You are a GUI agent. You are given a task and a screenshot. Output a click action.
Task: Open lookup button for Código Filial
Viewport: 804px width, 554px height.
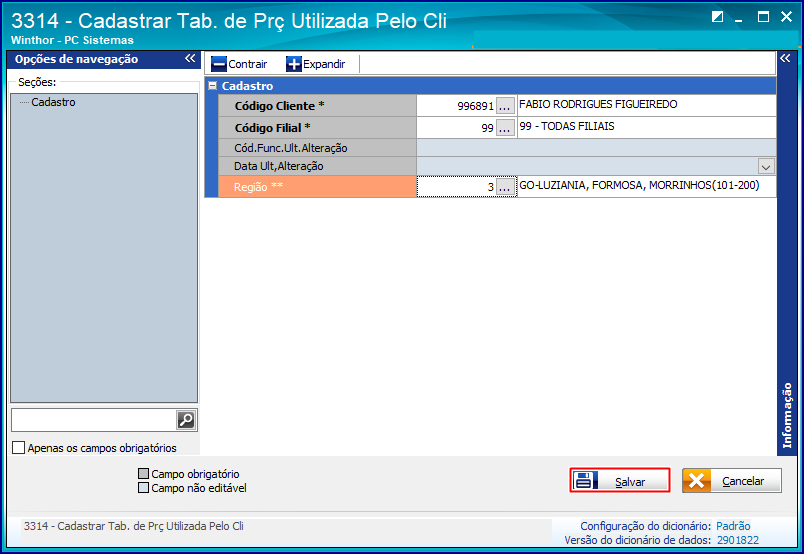pos(505,128)
